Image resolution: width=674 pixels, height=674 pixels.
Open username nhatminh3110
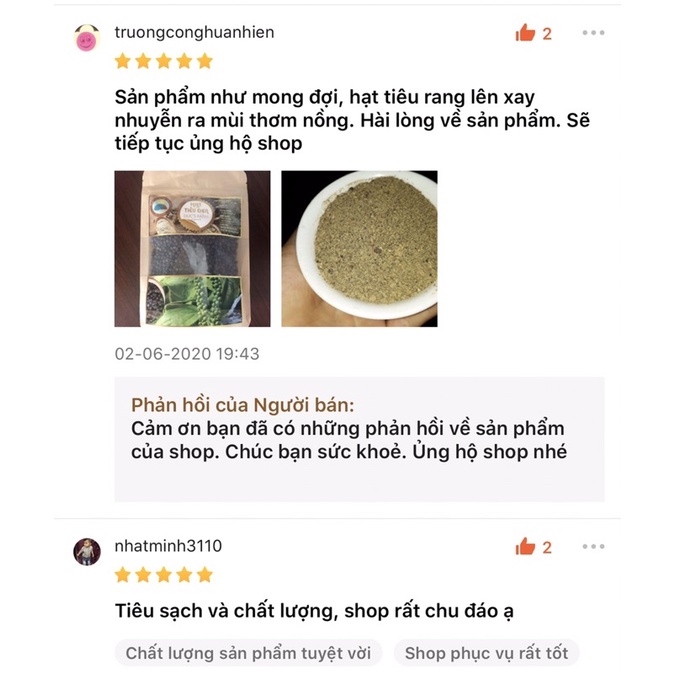tap(168, 546)
